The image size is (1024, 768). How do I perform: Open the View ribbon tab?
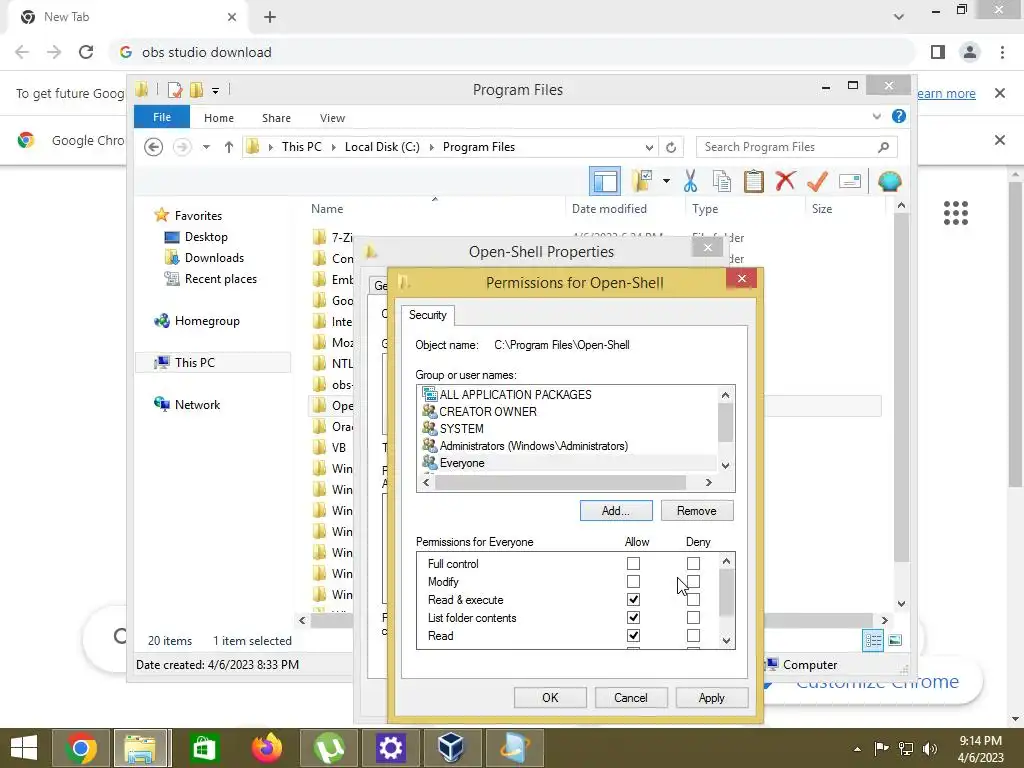332,118
